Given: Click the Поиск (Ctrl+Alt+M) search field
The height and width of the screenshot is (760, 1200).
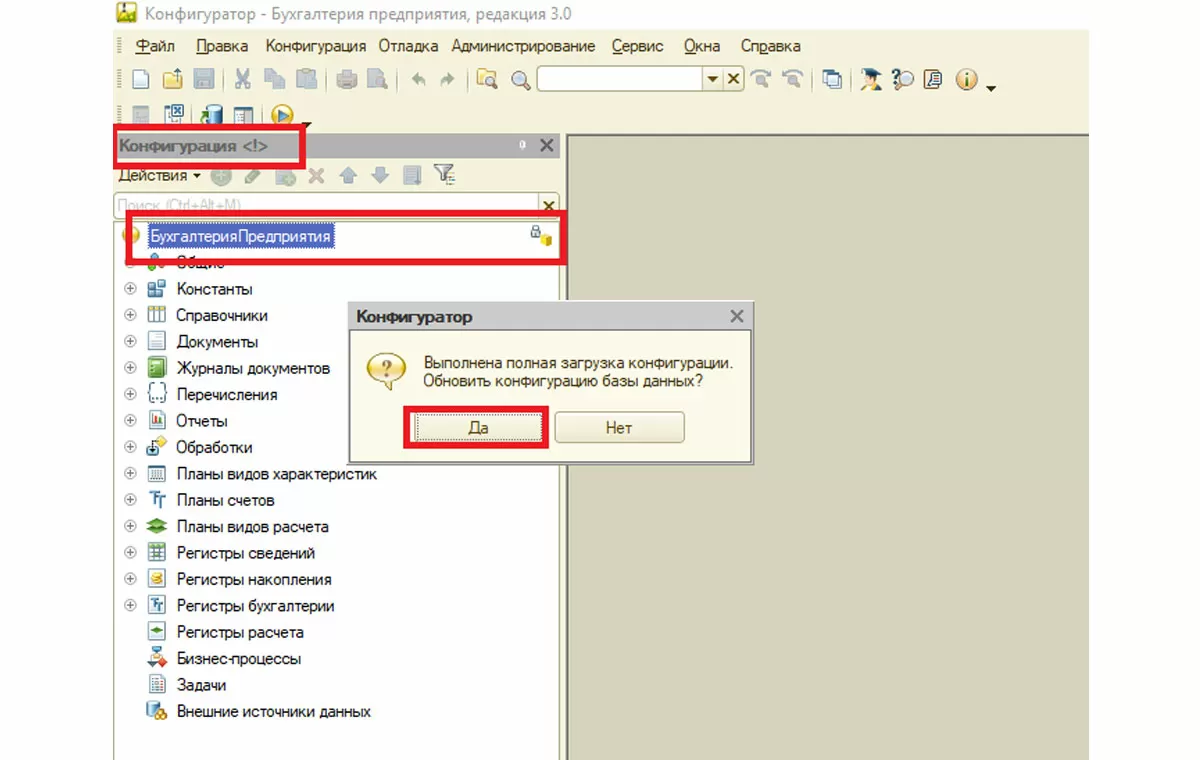Looking at the screenshot, I should tap(327, 205).
